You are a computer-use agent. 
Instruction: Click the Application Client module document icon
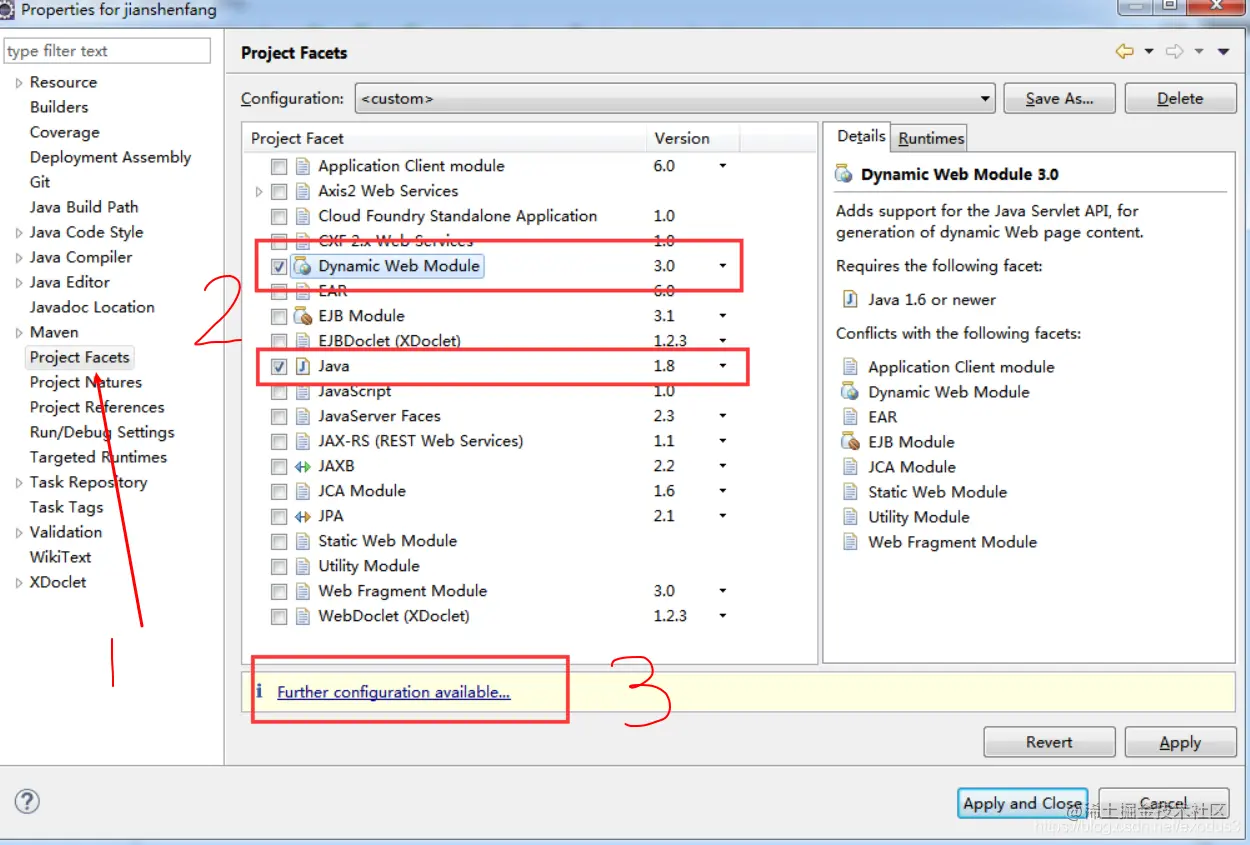(303, 166)
